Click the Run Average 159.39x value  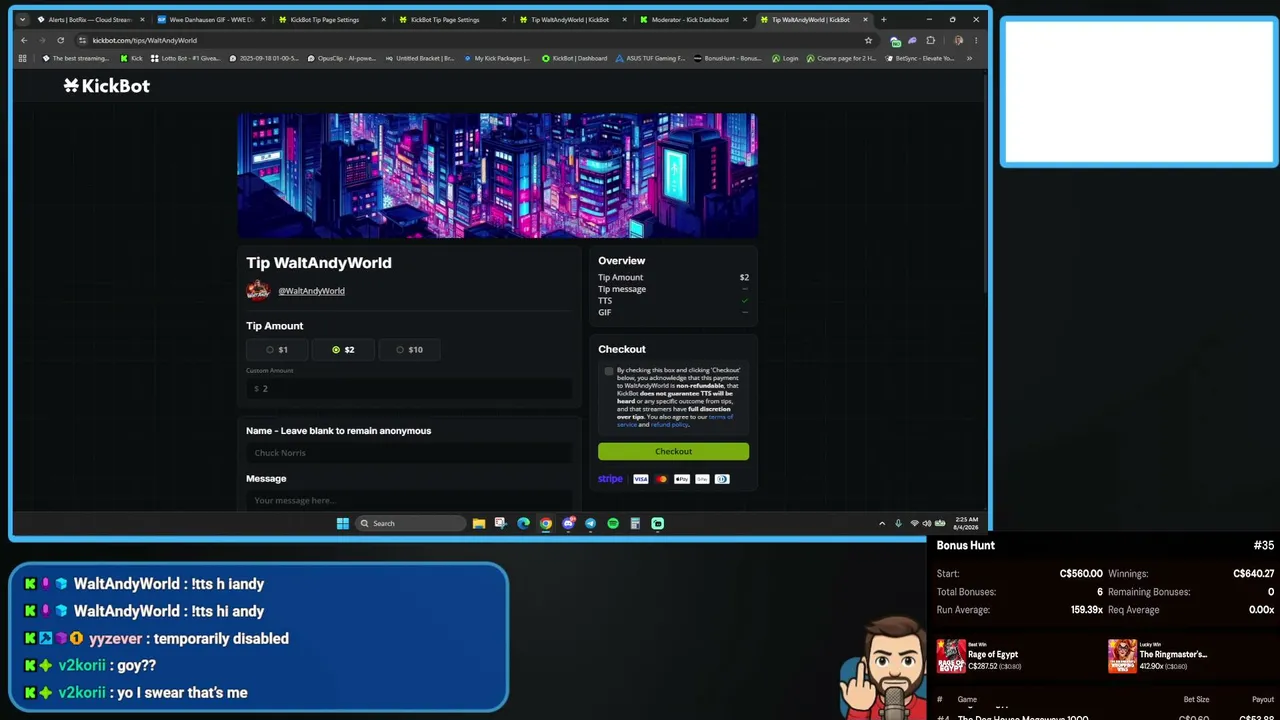coord(1087,610)
